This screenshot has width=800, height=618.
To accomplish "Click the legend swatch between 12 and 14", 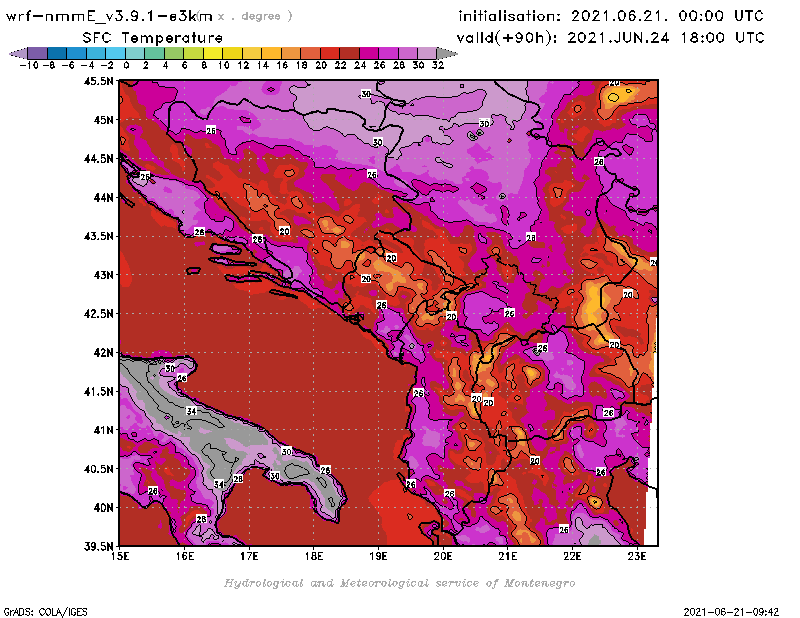I will point(253,53).
